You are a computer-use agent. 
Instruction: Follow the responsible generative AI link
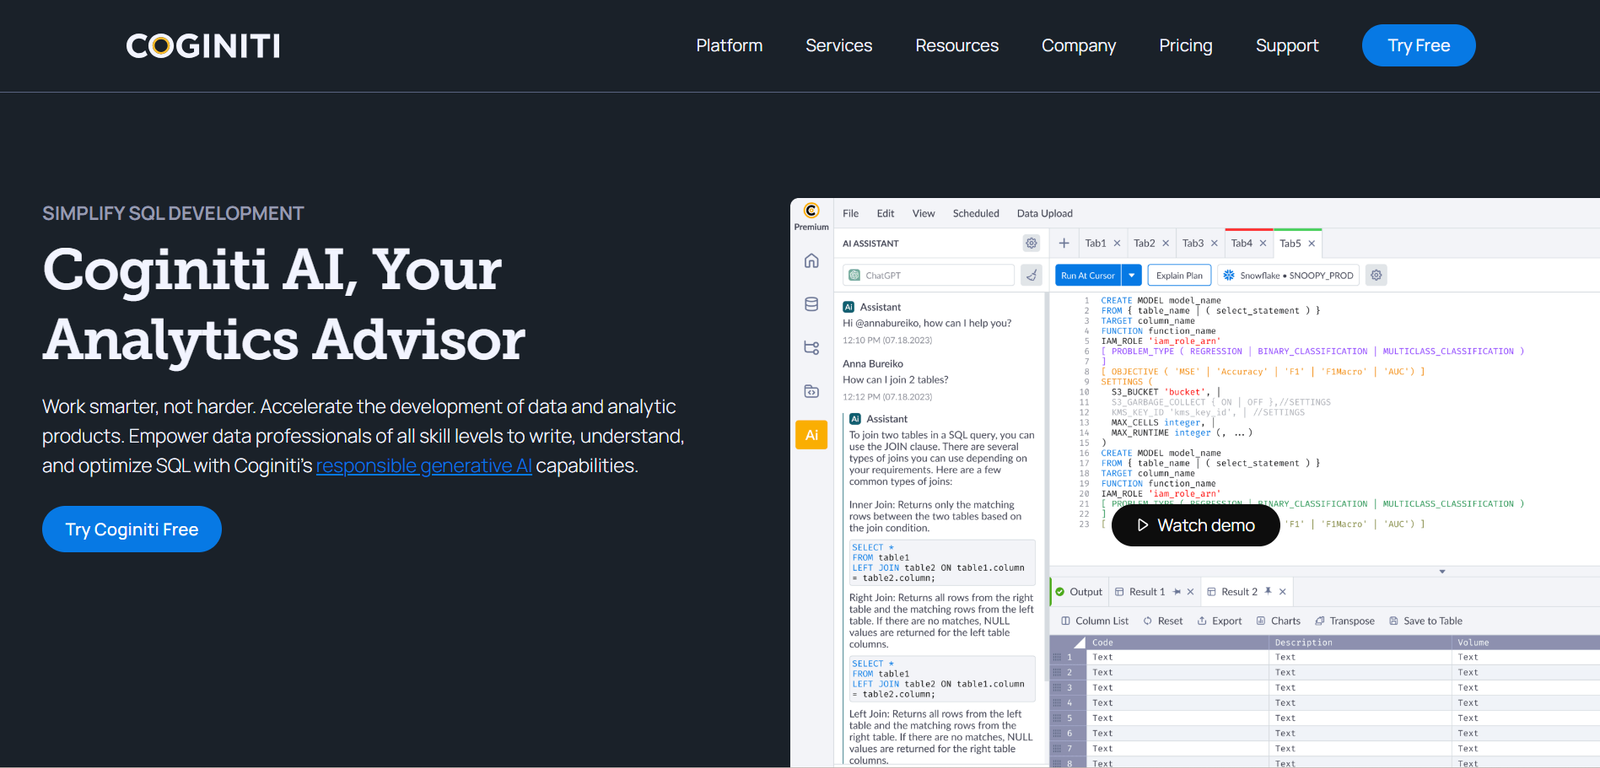click(x=424, y=466)
